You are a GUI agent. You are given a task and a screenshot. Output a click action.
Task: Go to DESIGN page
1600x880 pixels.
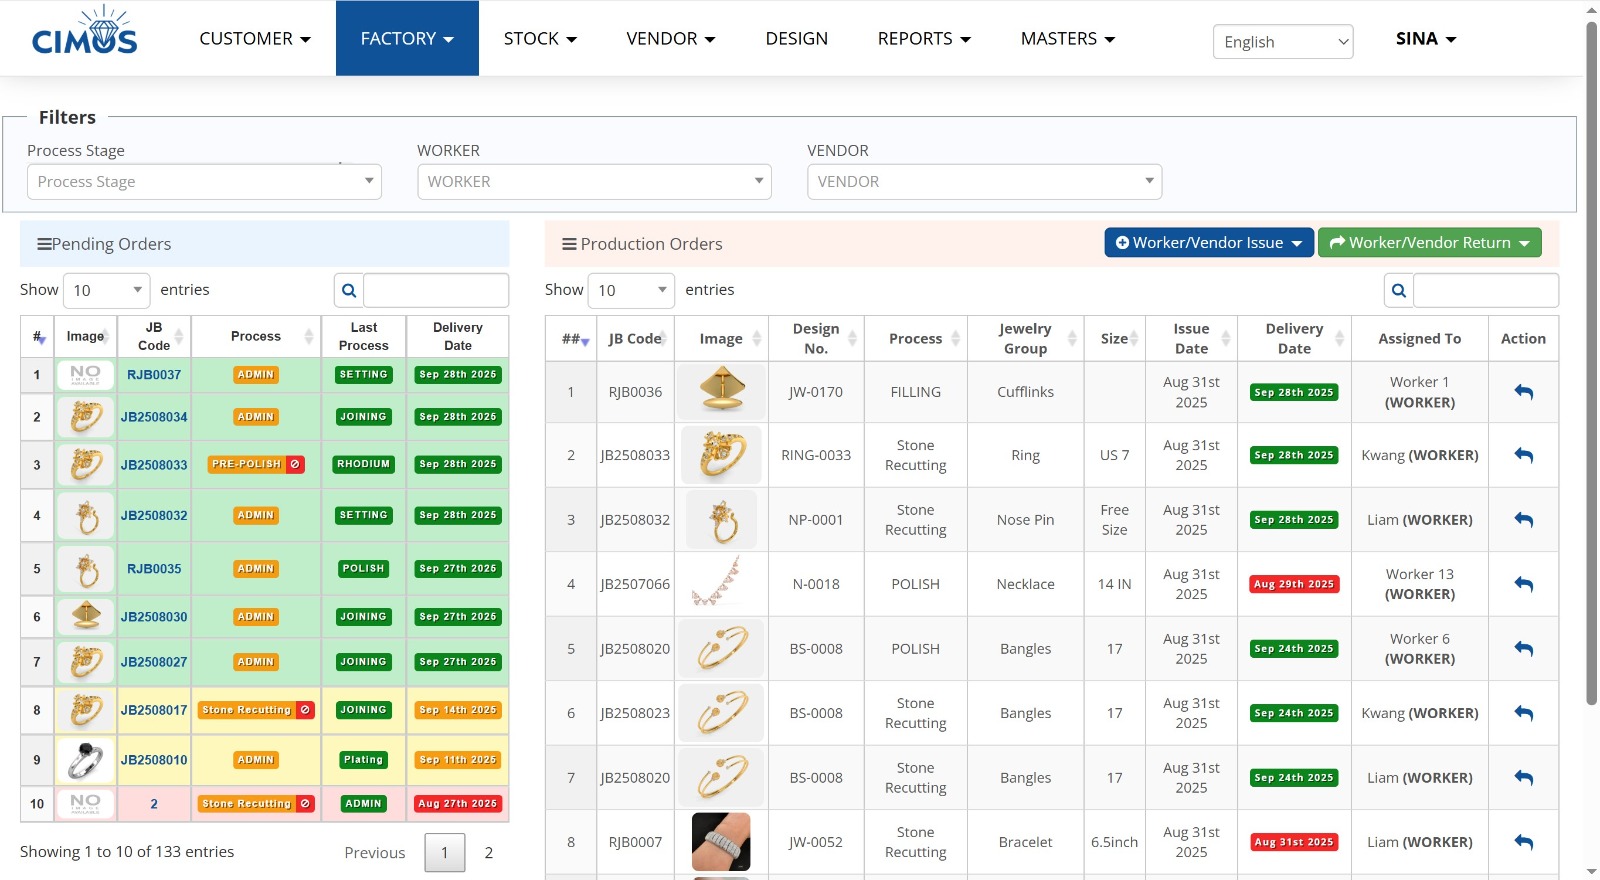(x=797, y=39)
